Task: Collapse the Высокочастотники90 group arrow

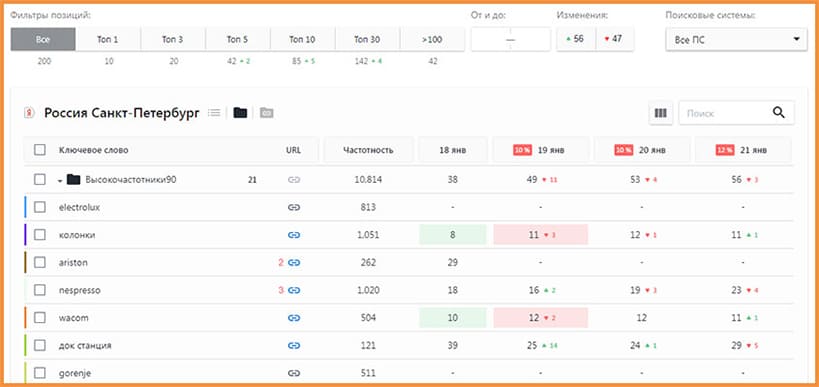Action: click(x=60, y=181)
